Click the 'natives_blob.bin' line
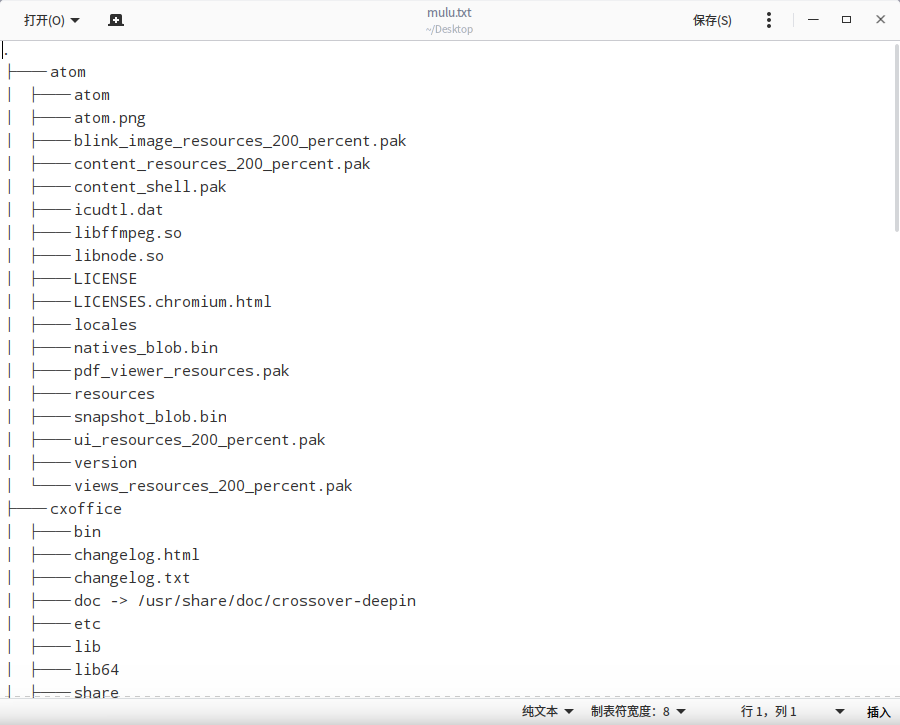This screenshot has height=725, width=900. (146, 348)
